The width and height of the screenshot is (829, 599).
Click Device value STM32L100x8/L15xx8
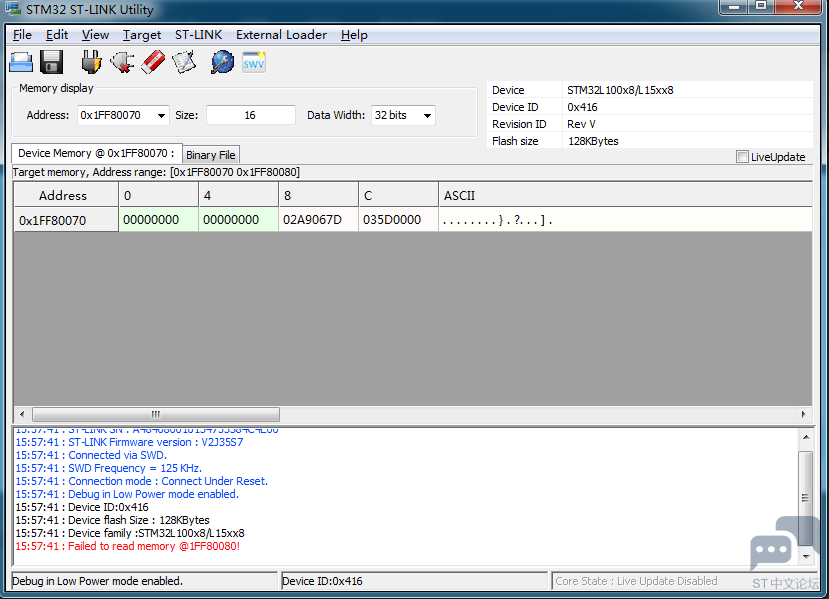pos(620,90)
